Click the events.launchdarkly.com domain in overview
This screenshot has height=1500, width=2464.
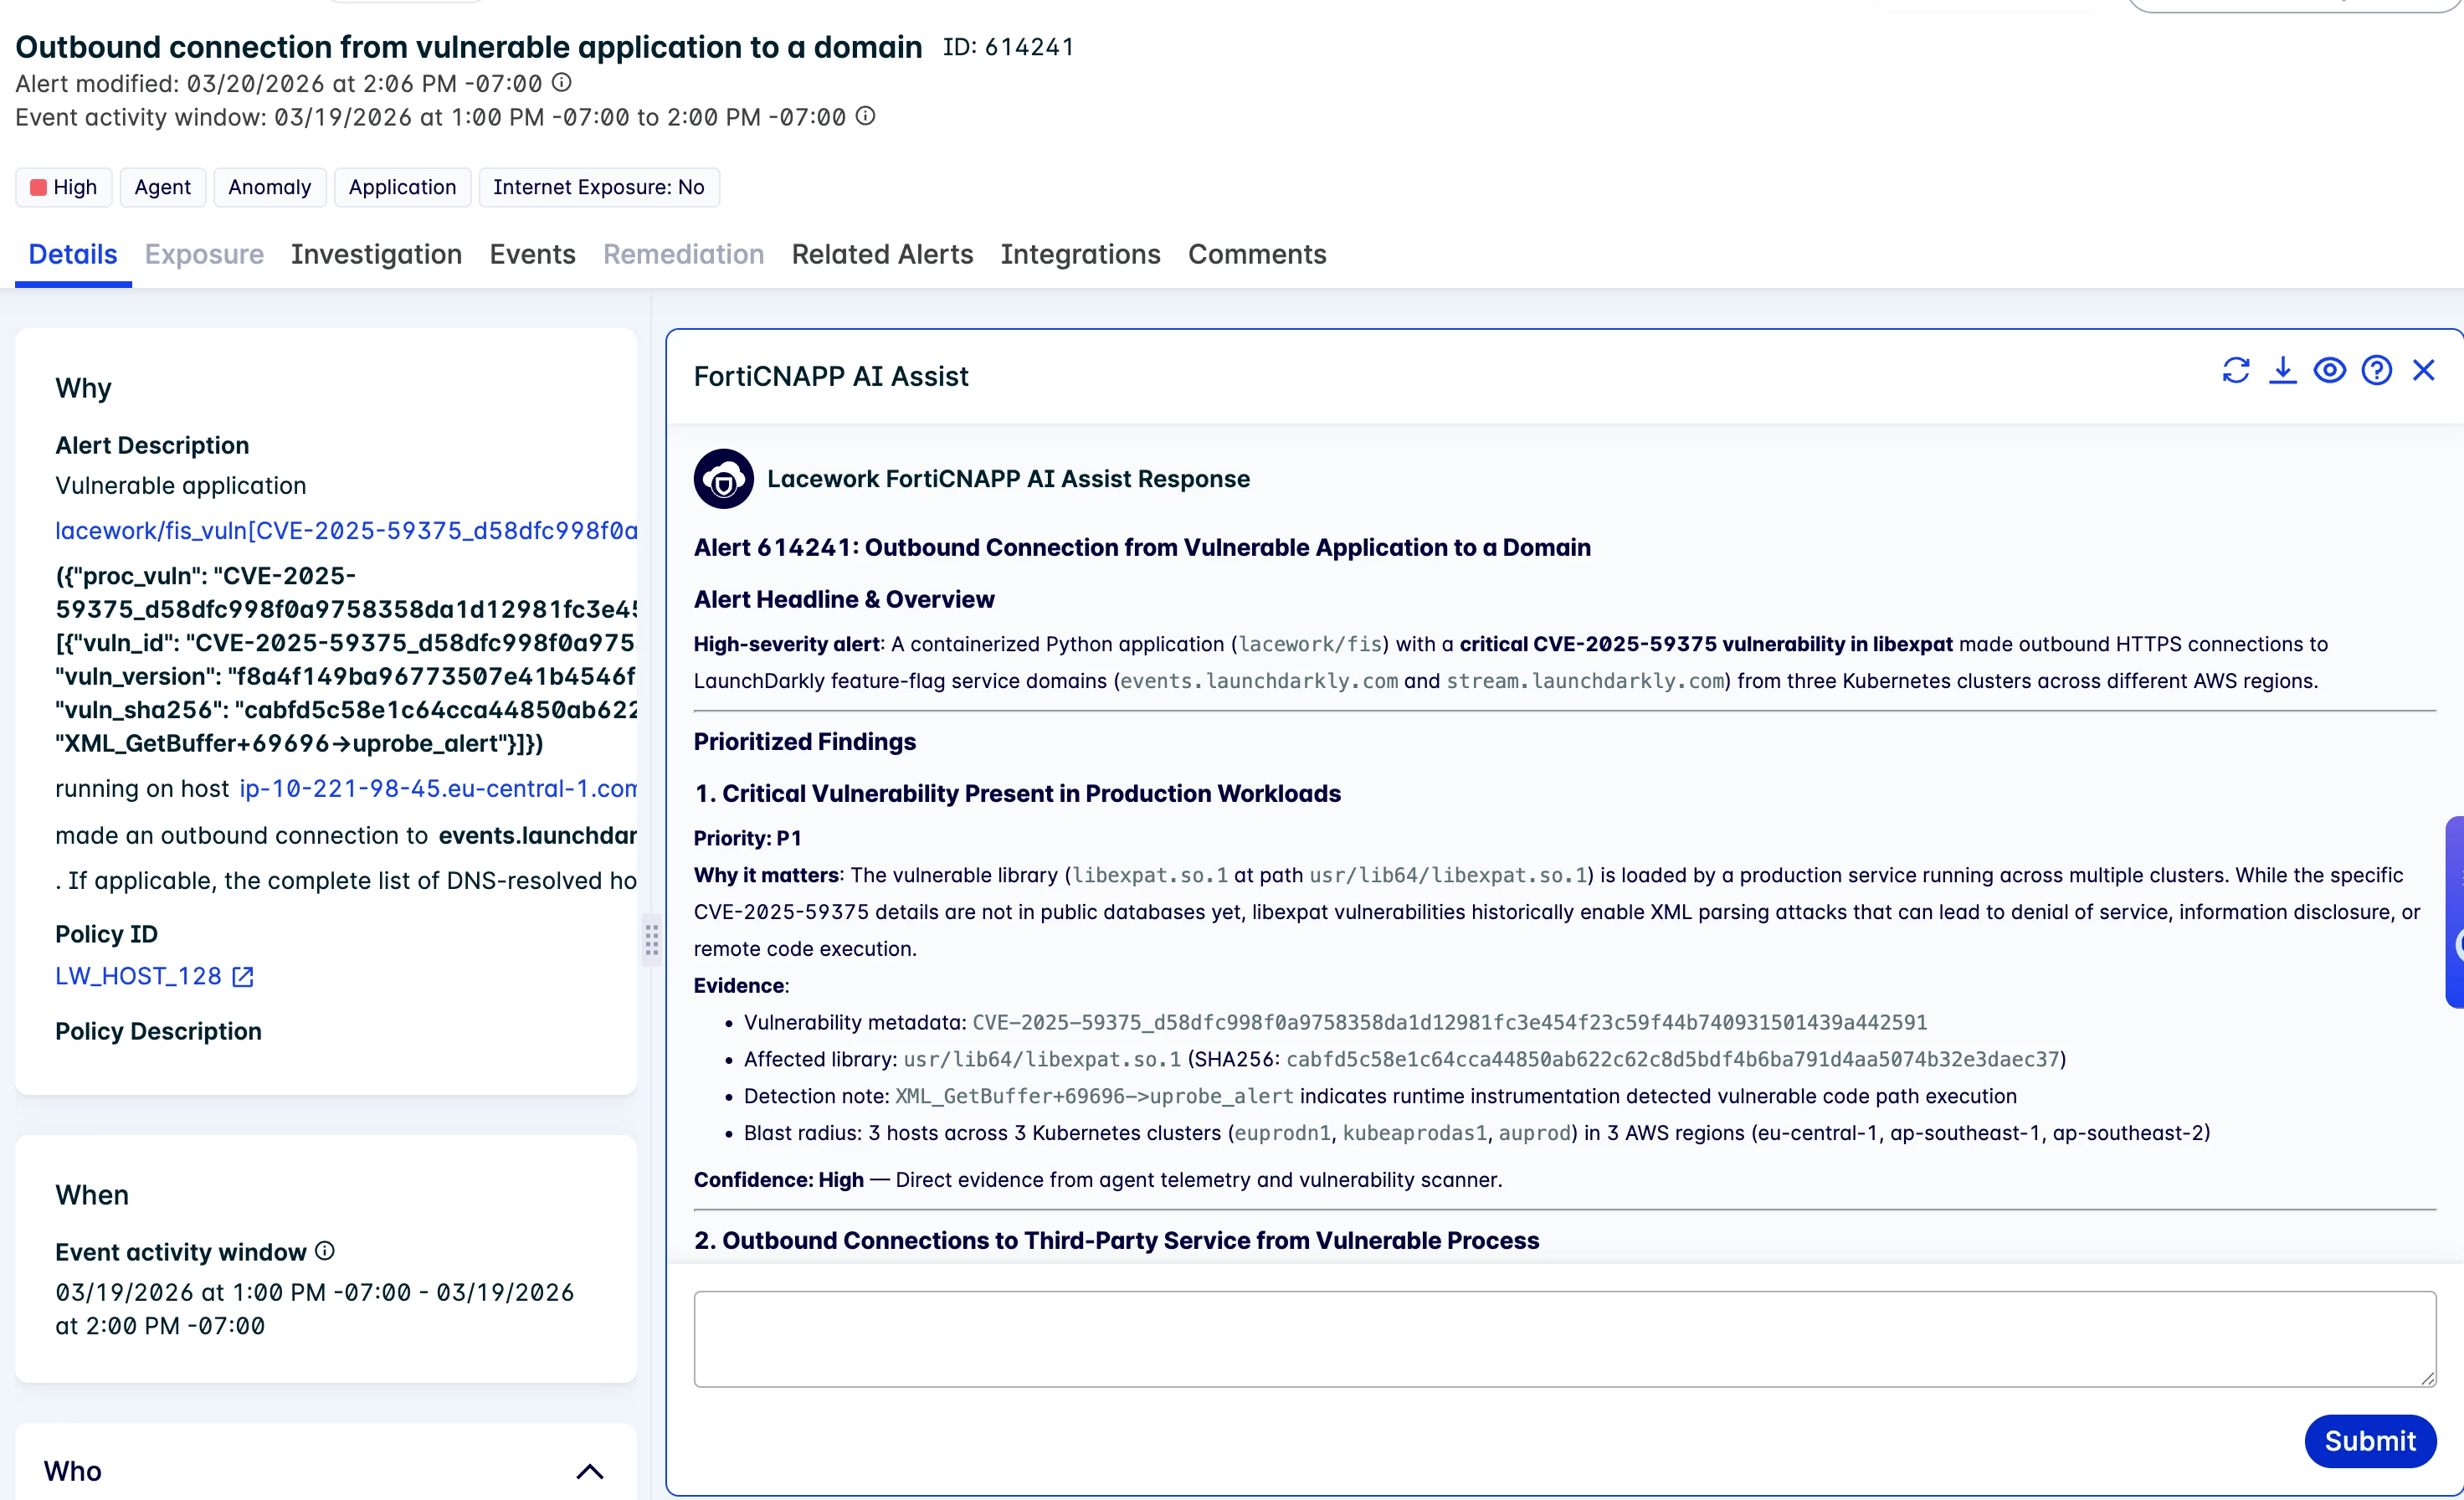(x=1259, y=681)
